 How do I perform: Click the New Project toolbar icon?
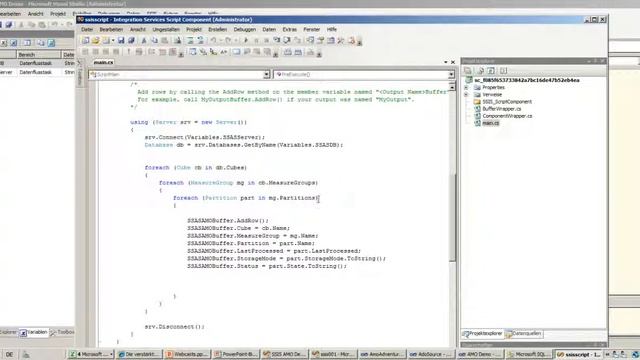tap(85, 40)
